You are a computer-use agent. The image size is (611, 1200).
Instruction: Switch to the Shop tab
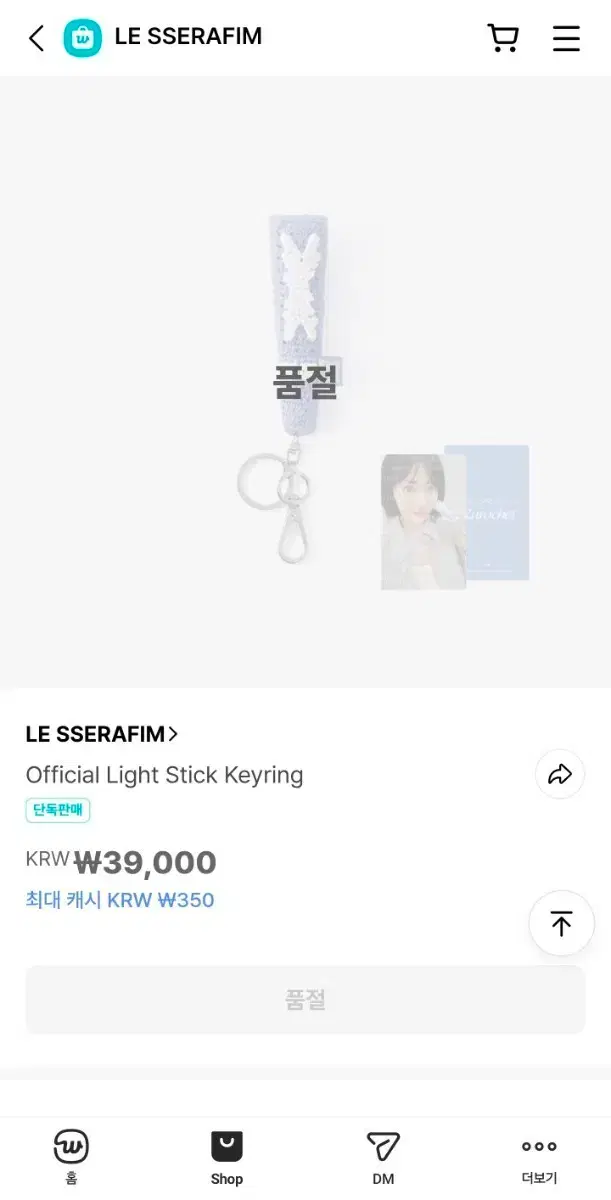pos(227,1157)
